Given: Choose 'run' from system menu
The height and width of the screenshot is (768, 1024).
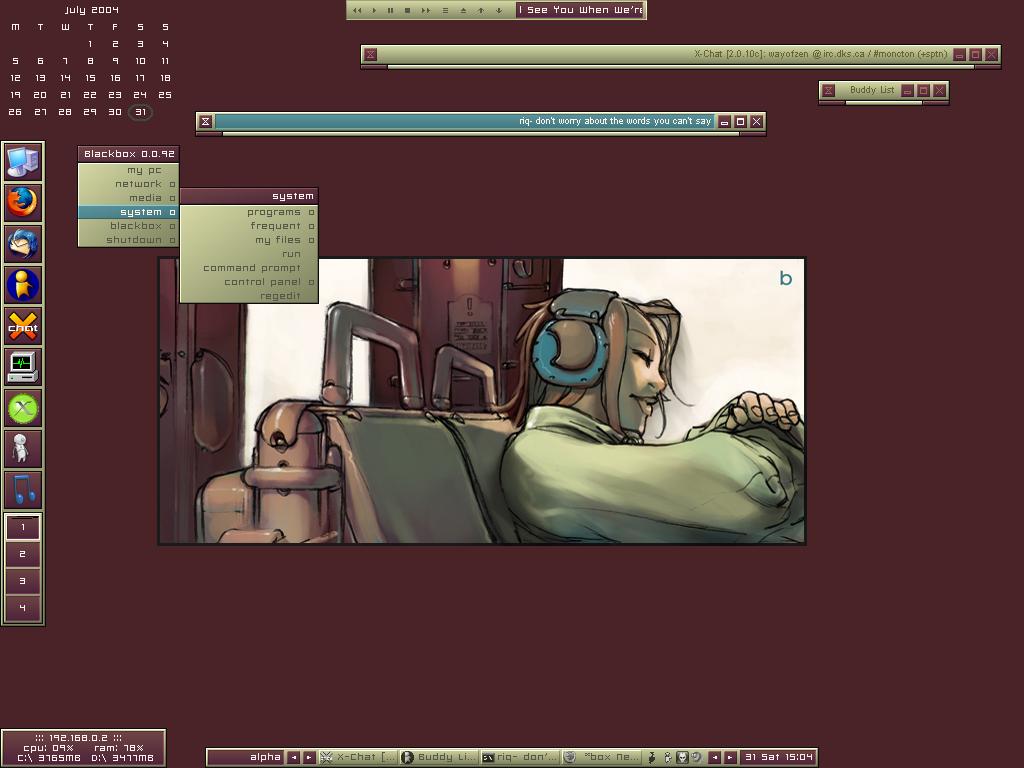Looking at the screenshot, I should tap(249, 254).
